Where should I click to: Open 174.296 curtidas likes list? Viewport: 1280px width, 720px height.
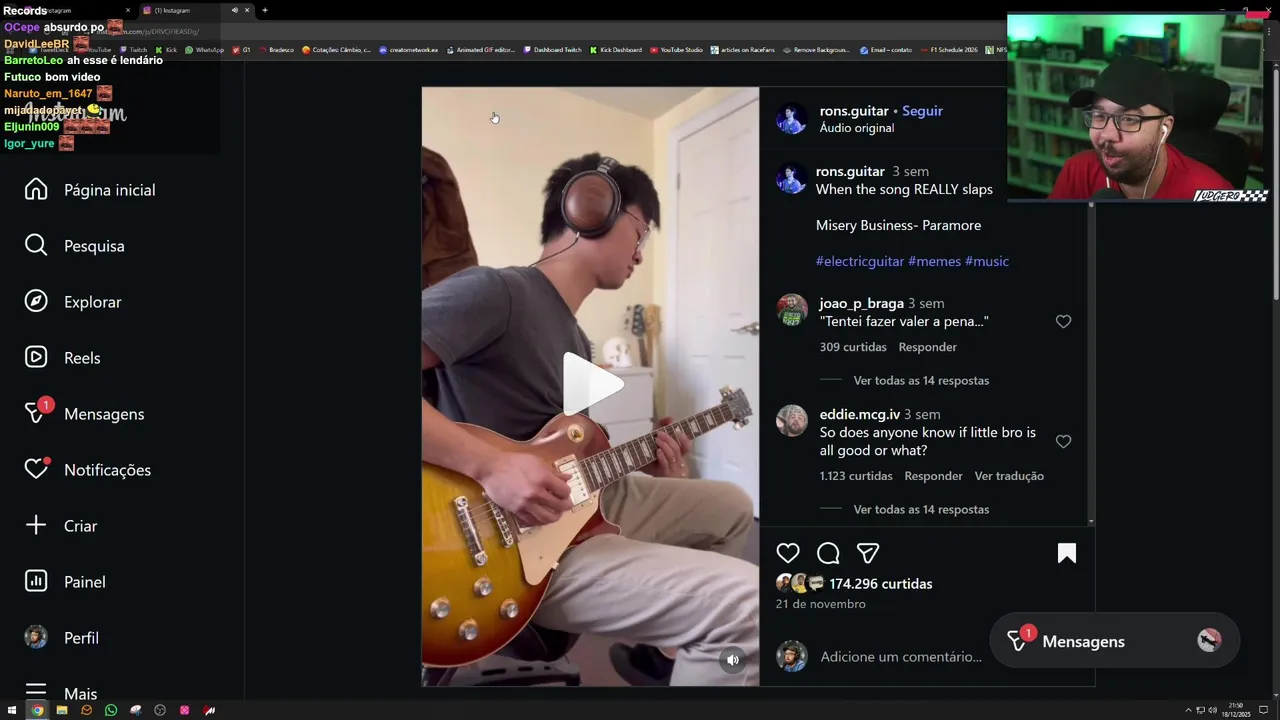pyautogui.click(x=880, y=584)
